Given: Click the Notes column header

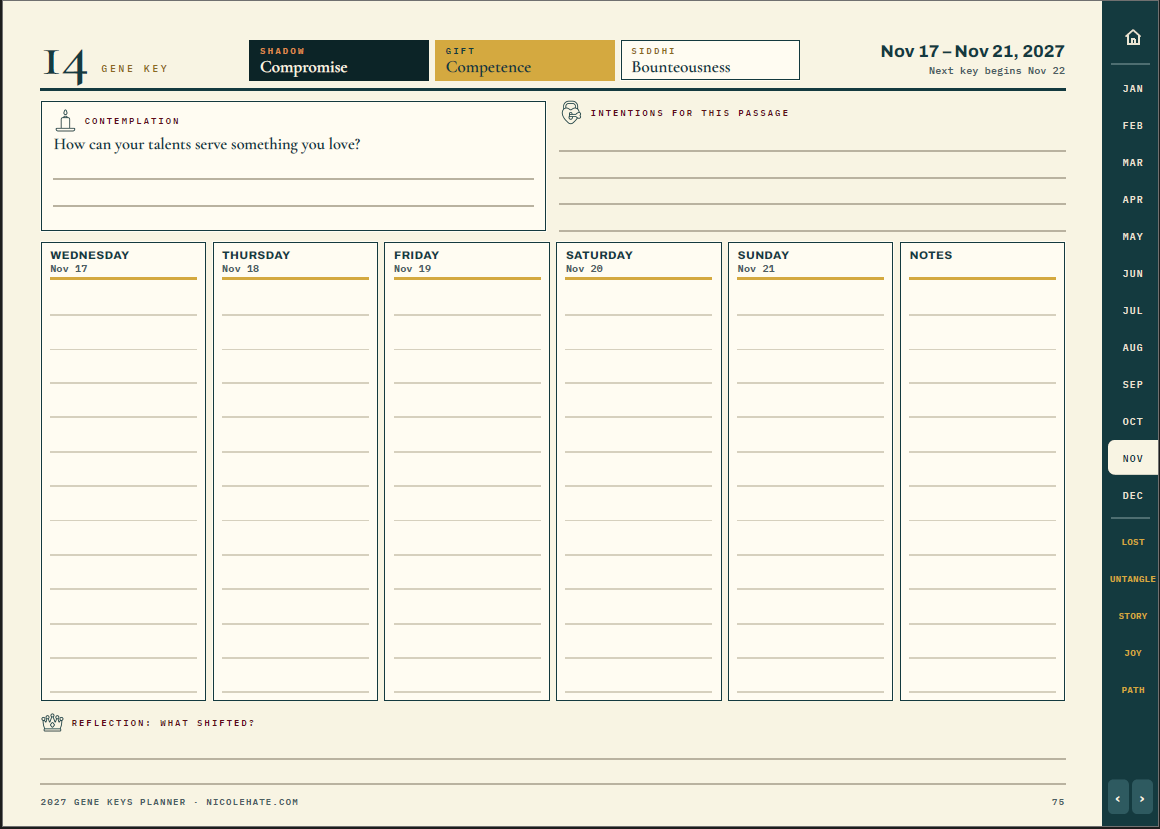Looking at the screenshot, I should (931, 255).
